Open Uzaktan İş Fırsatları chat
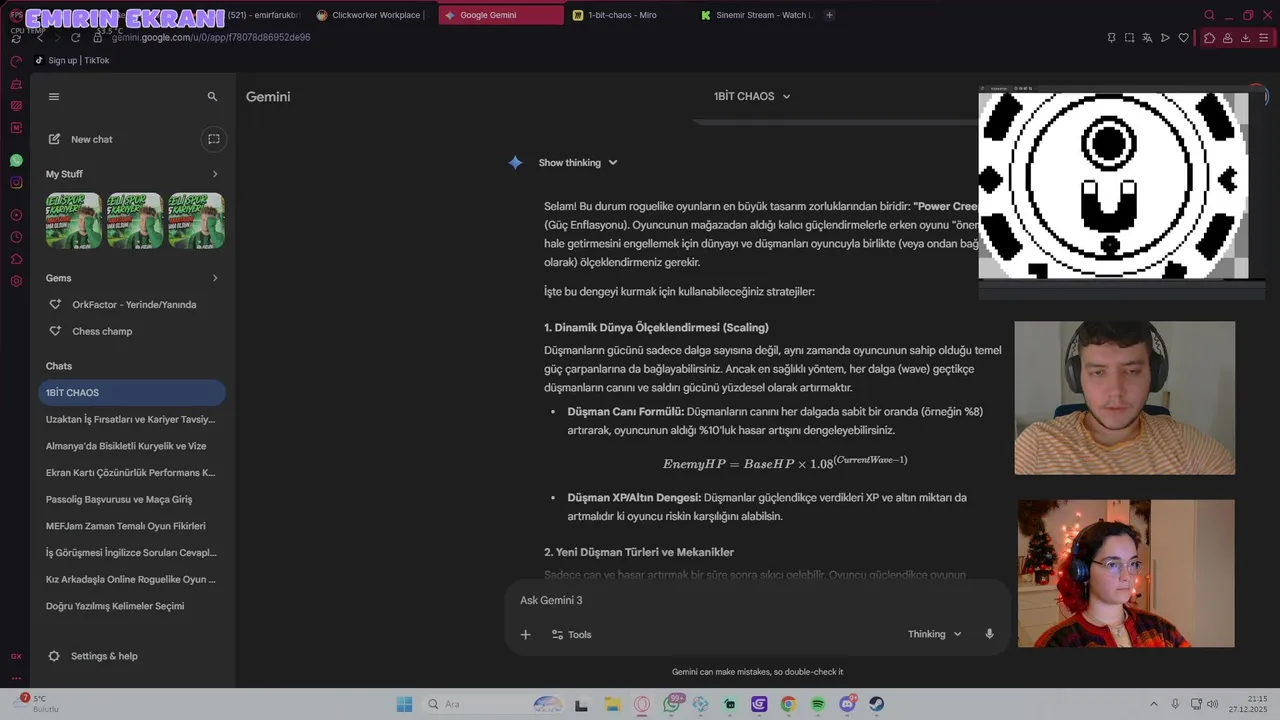1280x720 pixels. (132, 419)
